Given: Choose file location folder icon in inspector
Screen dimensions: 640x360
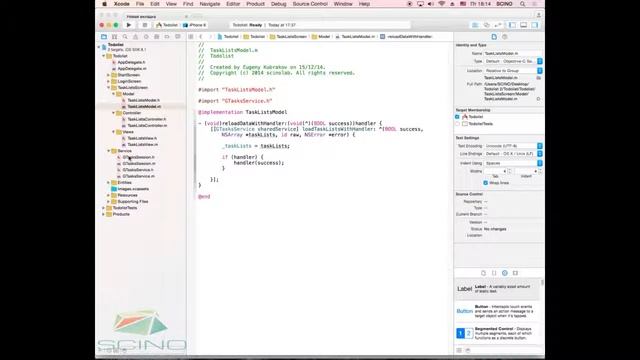Looking at the screenshot, I should pos(539,78).
